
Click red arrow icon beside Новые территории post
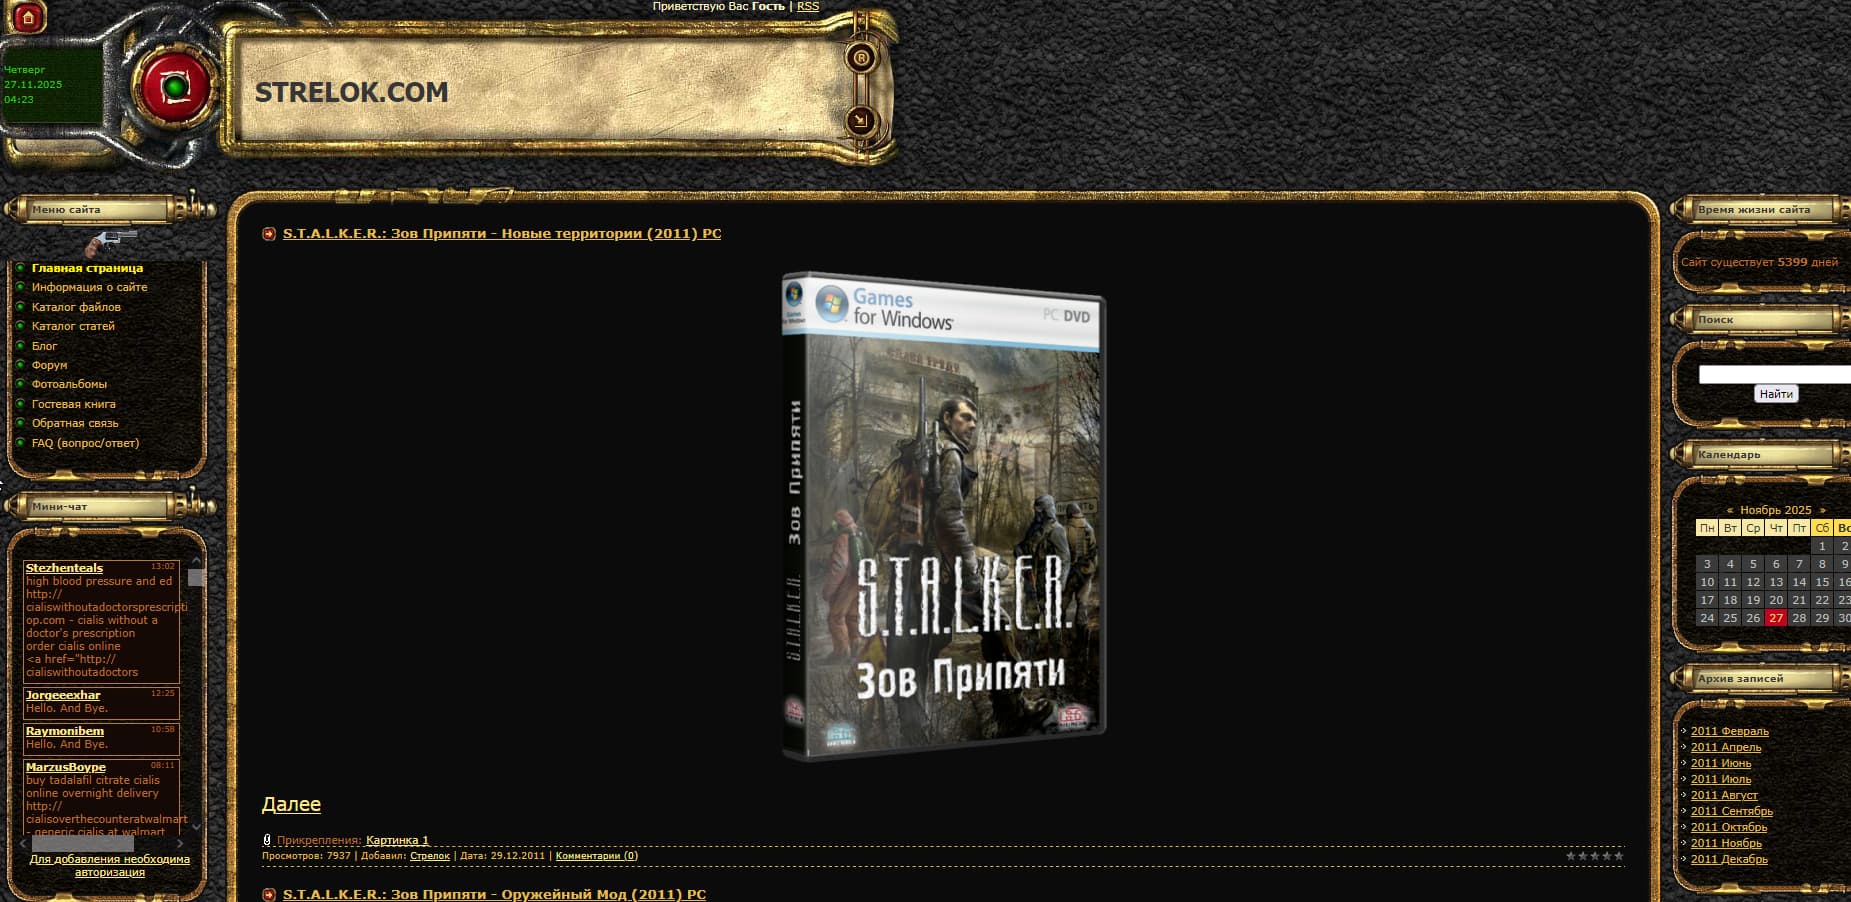coord(269,234)
